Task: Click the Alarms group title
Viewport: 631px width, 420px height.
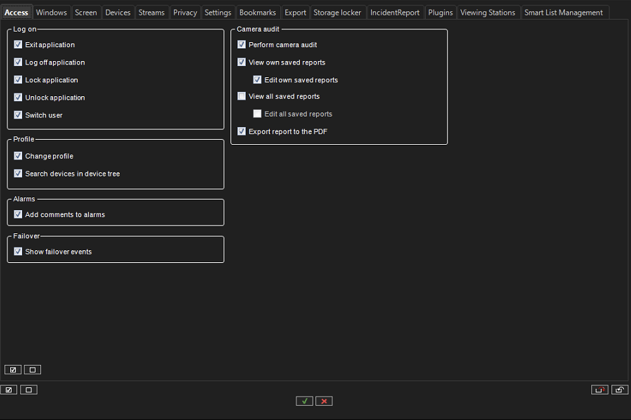Action: tap(24, 199)
